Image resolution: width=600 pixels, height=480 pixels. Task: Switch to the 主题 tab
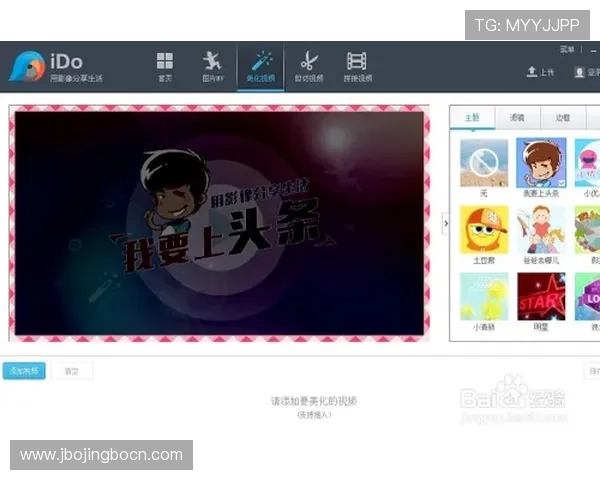471,117
